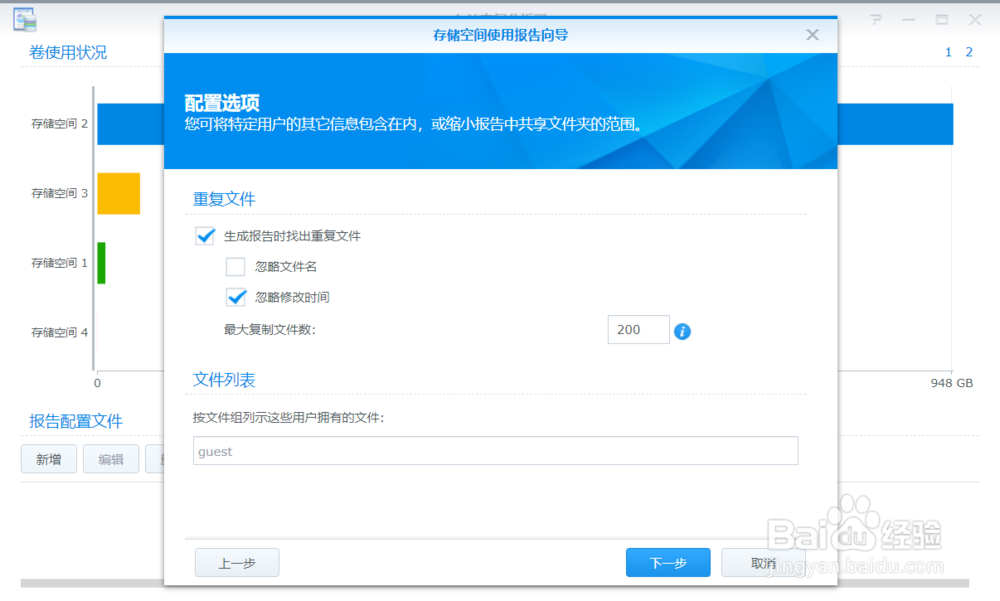This screenshot has width=1000, height=601.
Task: Close the 存储空间使用报告向导 dialog with X
Action: click(x=812, y=34)
